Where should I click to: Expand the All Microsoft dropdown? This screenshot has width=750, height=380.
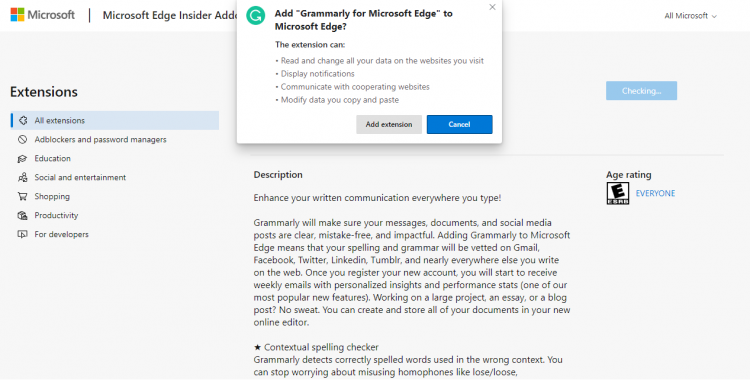[x=690, y=16]
